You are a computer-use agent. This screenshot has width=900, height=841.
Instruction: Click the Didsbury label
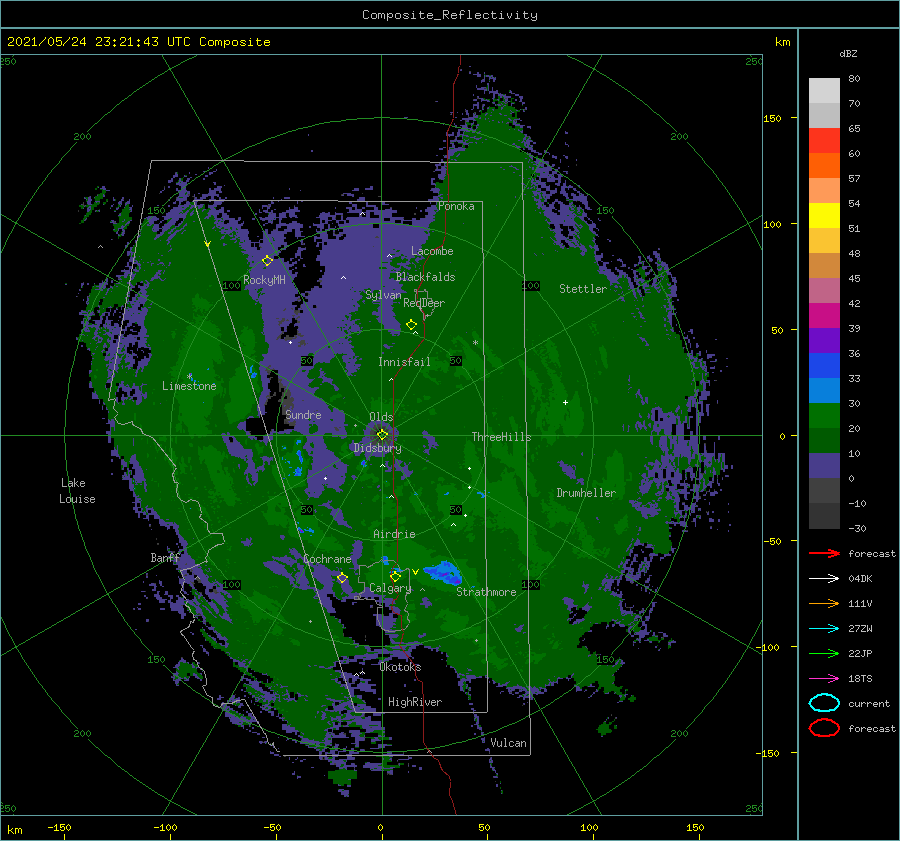coord(377,448)
